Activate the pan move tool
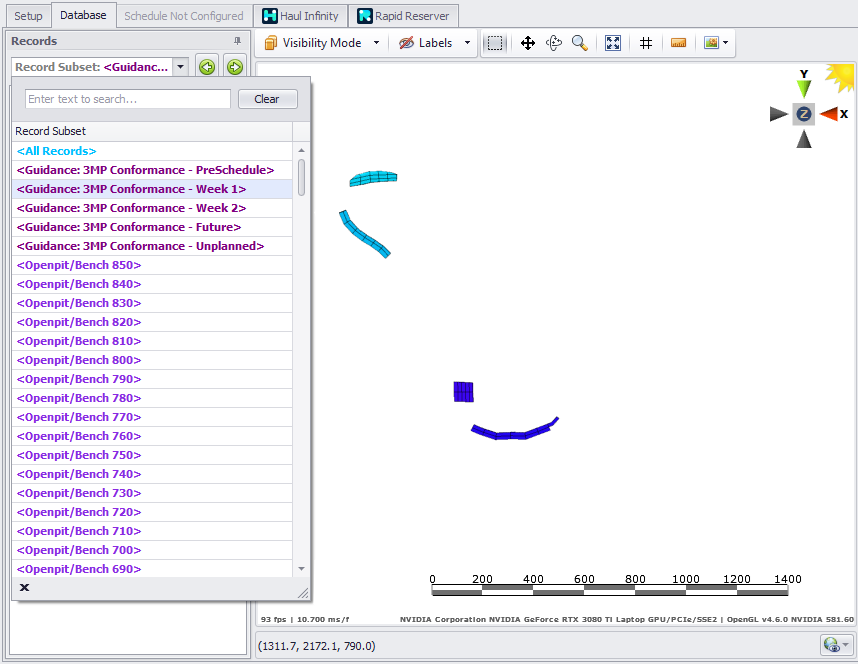The image size is (858, 664). point(528,43)
